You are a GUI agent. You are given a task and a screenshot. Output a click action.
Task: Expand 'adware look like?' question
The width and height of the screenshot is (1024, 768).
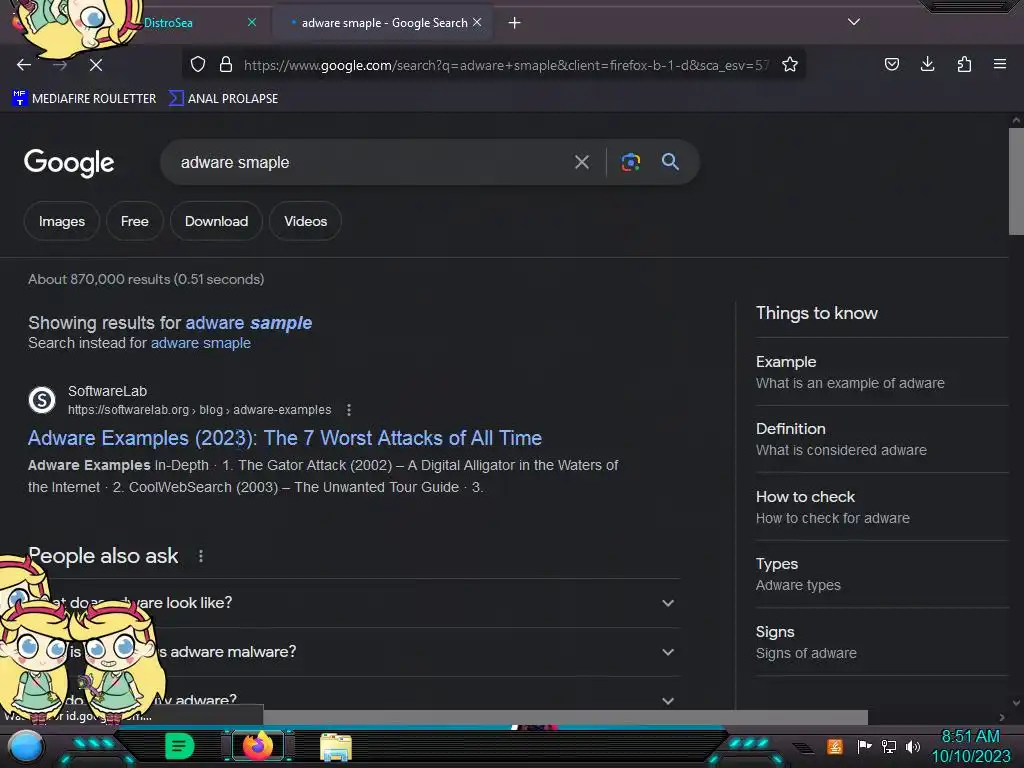point(354,603)
